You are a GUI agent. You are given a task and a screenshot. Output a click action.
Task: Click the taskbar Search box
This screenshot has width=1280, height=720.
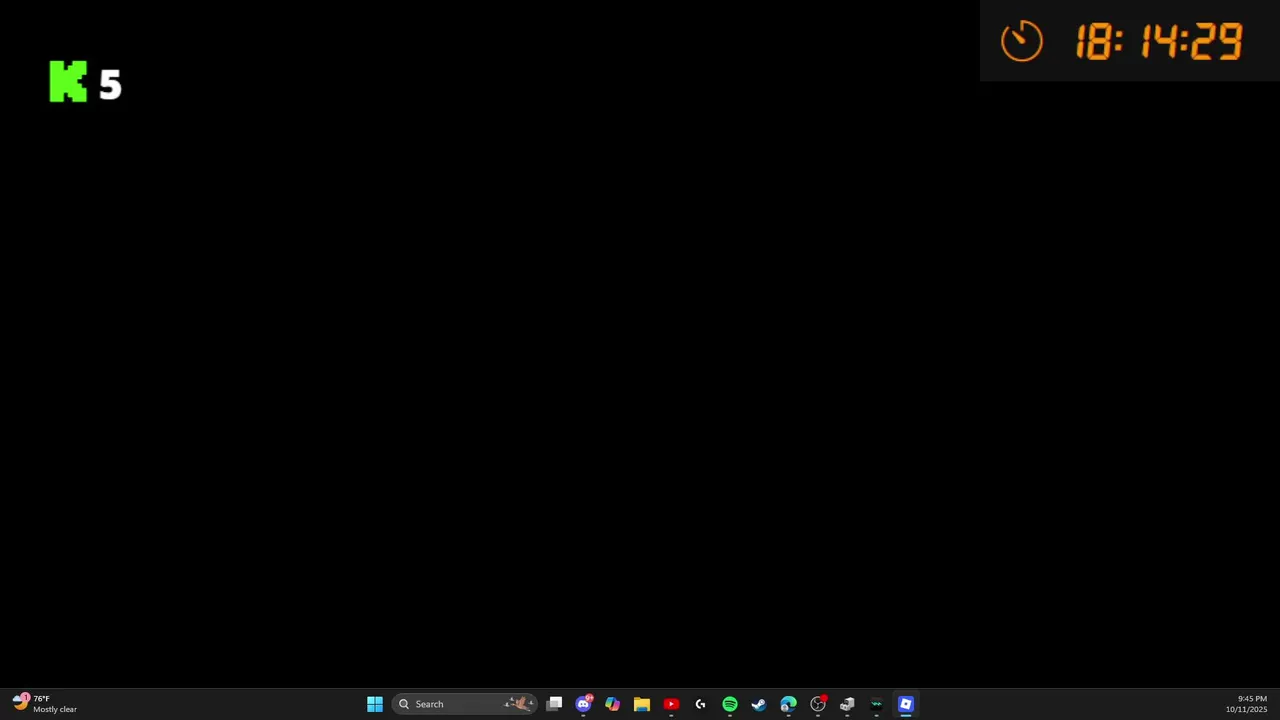(x=466, y=704)
